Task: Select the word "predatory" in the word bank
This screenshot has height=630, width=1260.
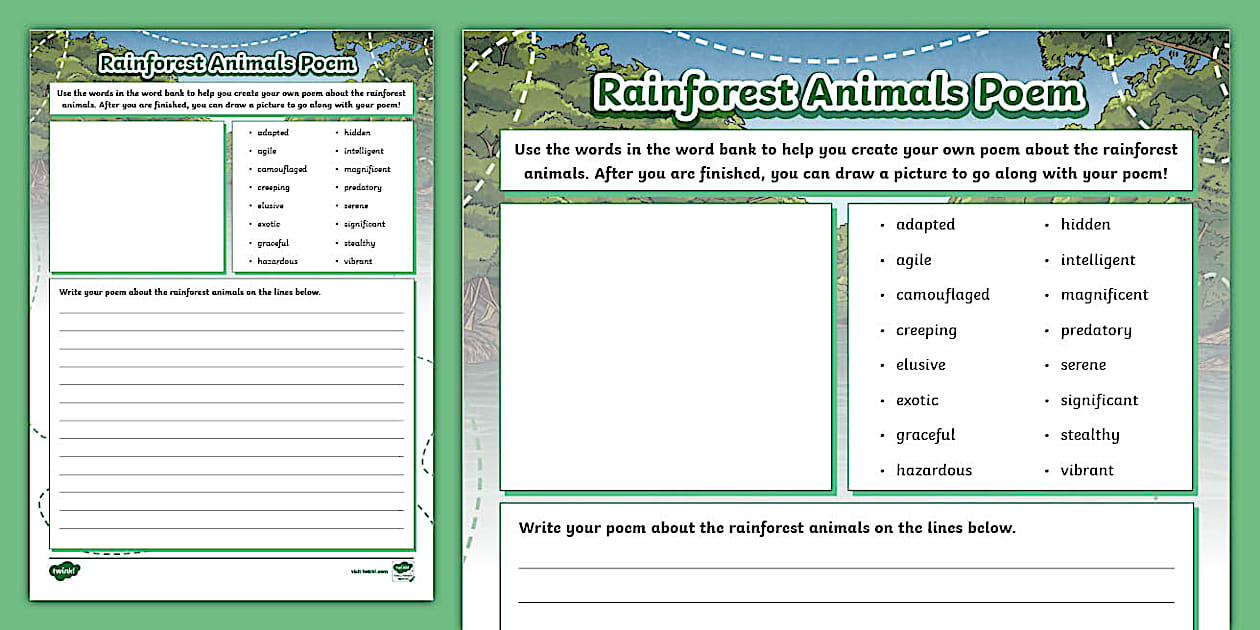Action: click(1096, 329)
